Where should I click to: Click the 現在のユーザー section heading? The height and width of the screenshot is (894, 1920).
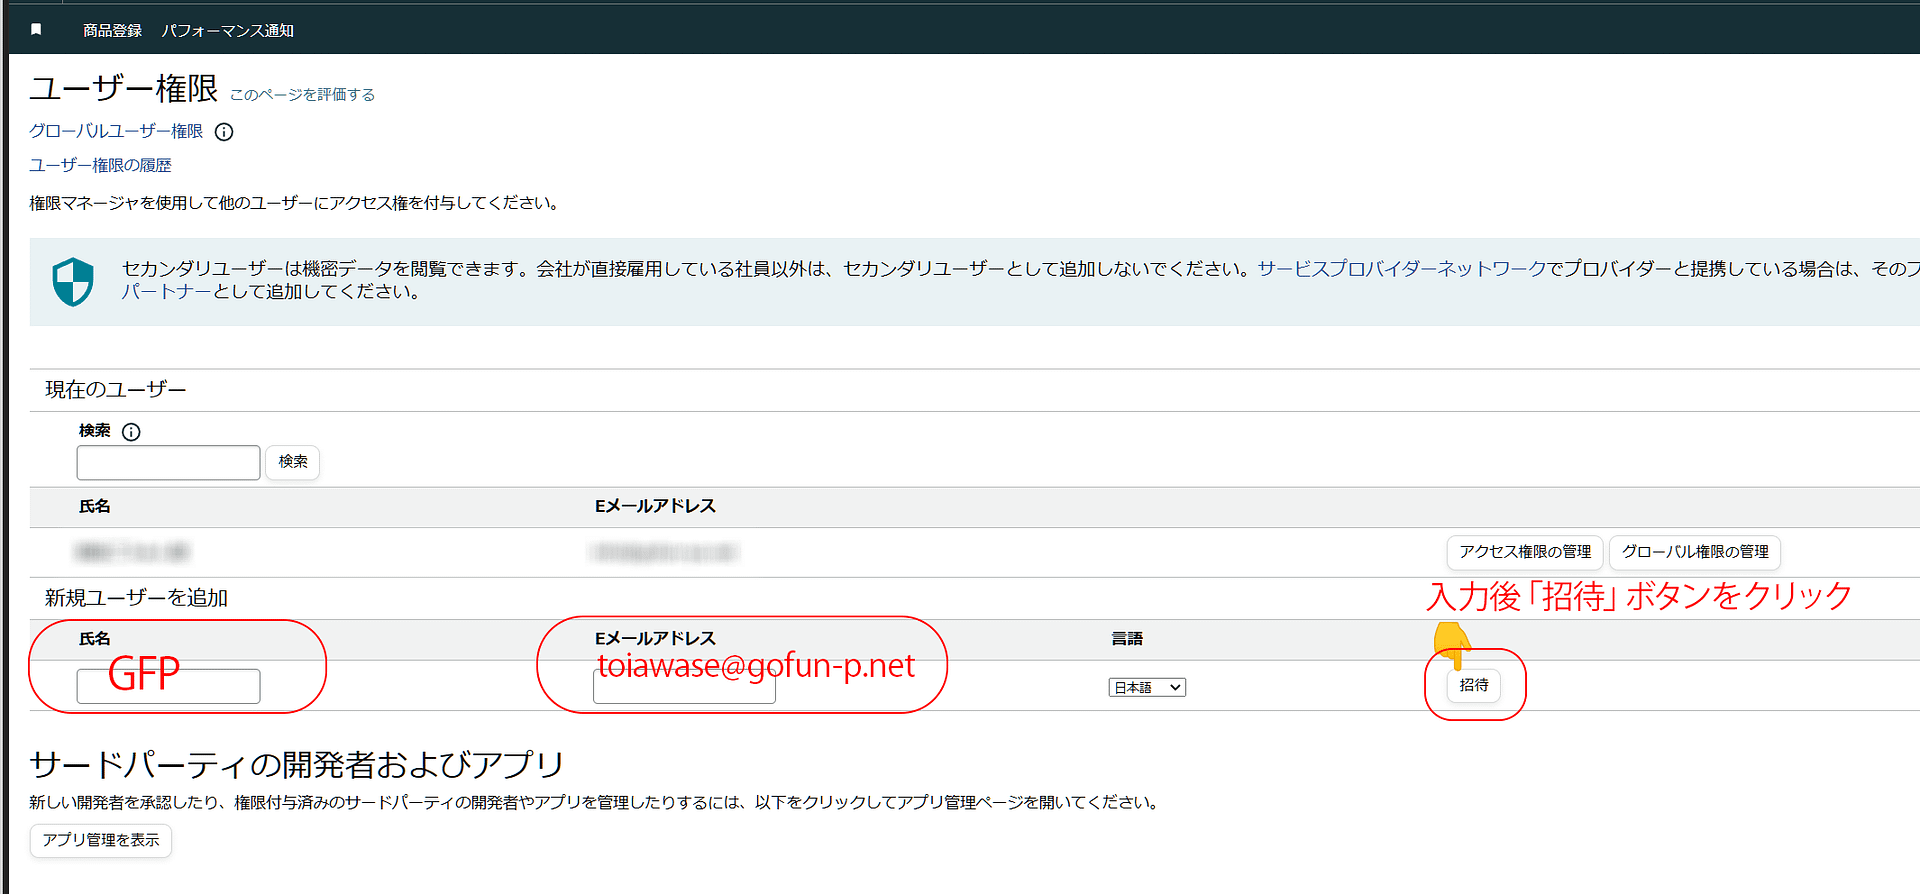116,390
